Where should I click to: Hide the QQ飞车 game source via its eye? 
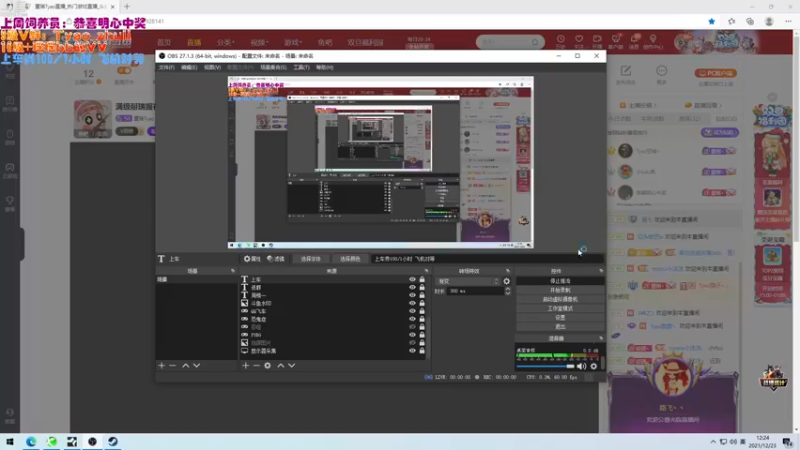[x=412, y=311]
